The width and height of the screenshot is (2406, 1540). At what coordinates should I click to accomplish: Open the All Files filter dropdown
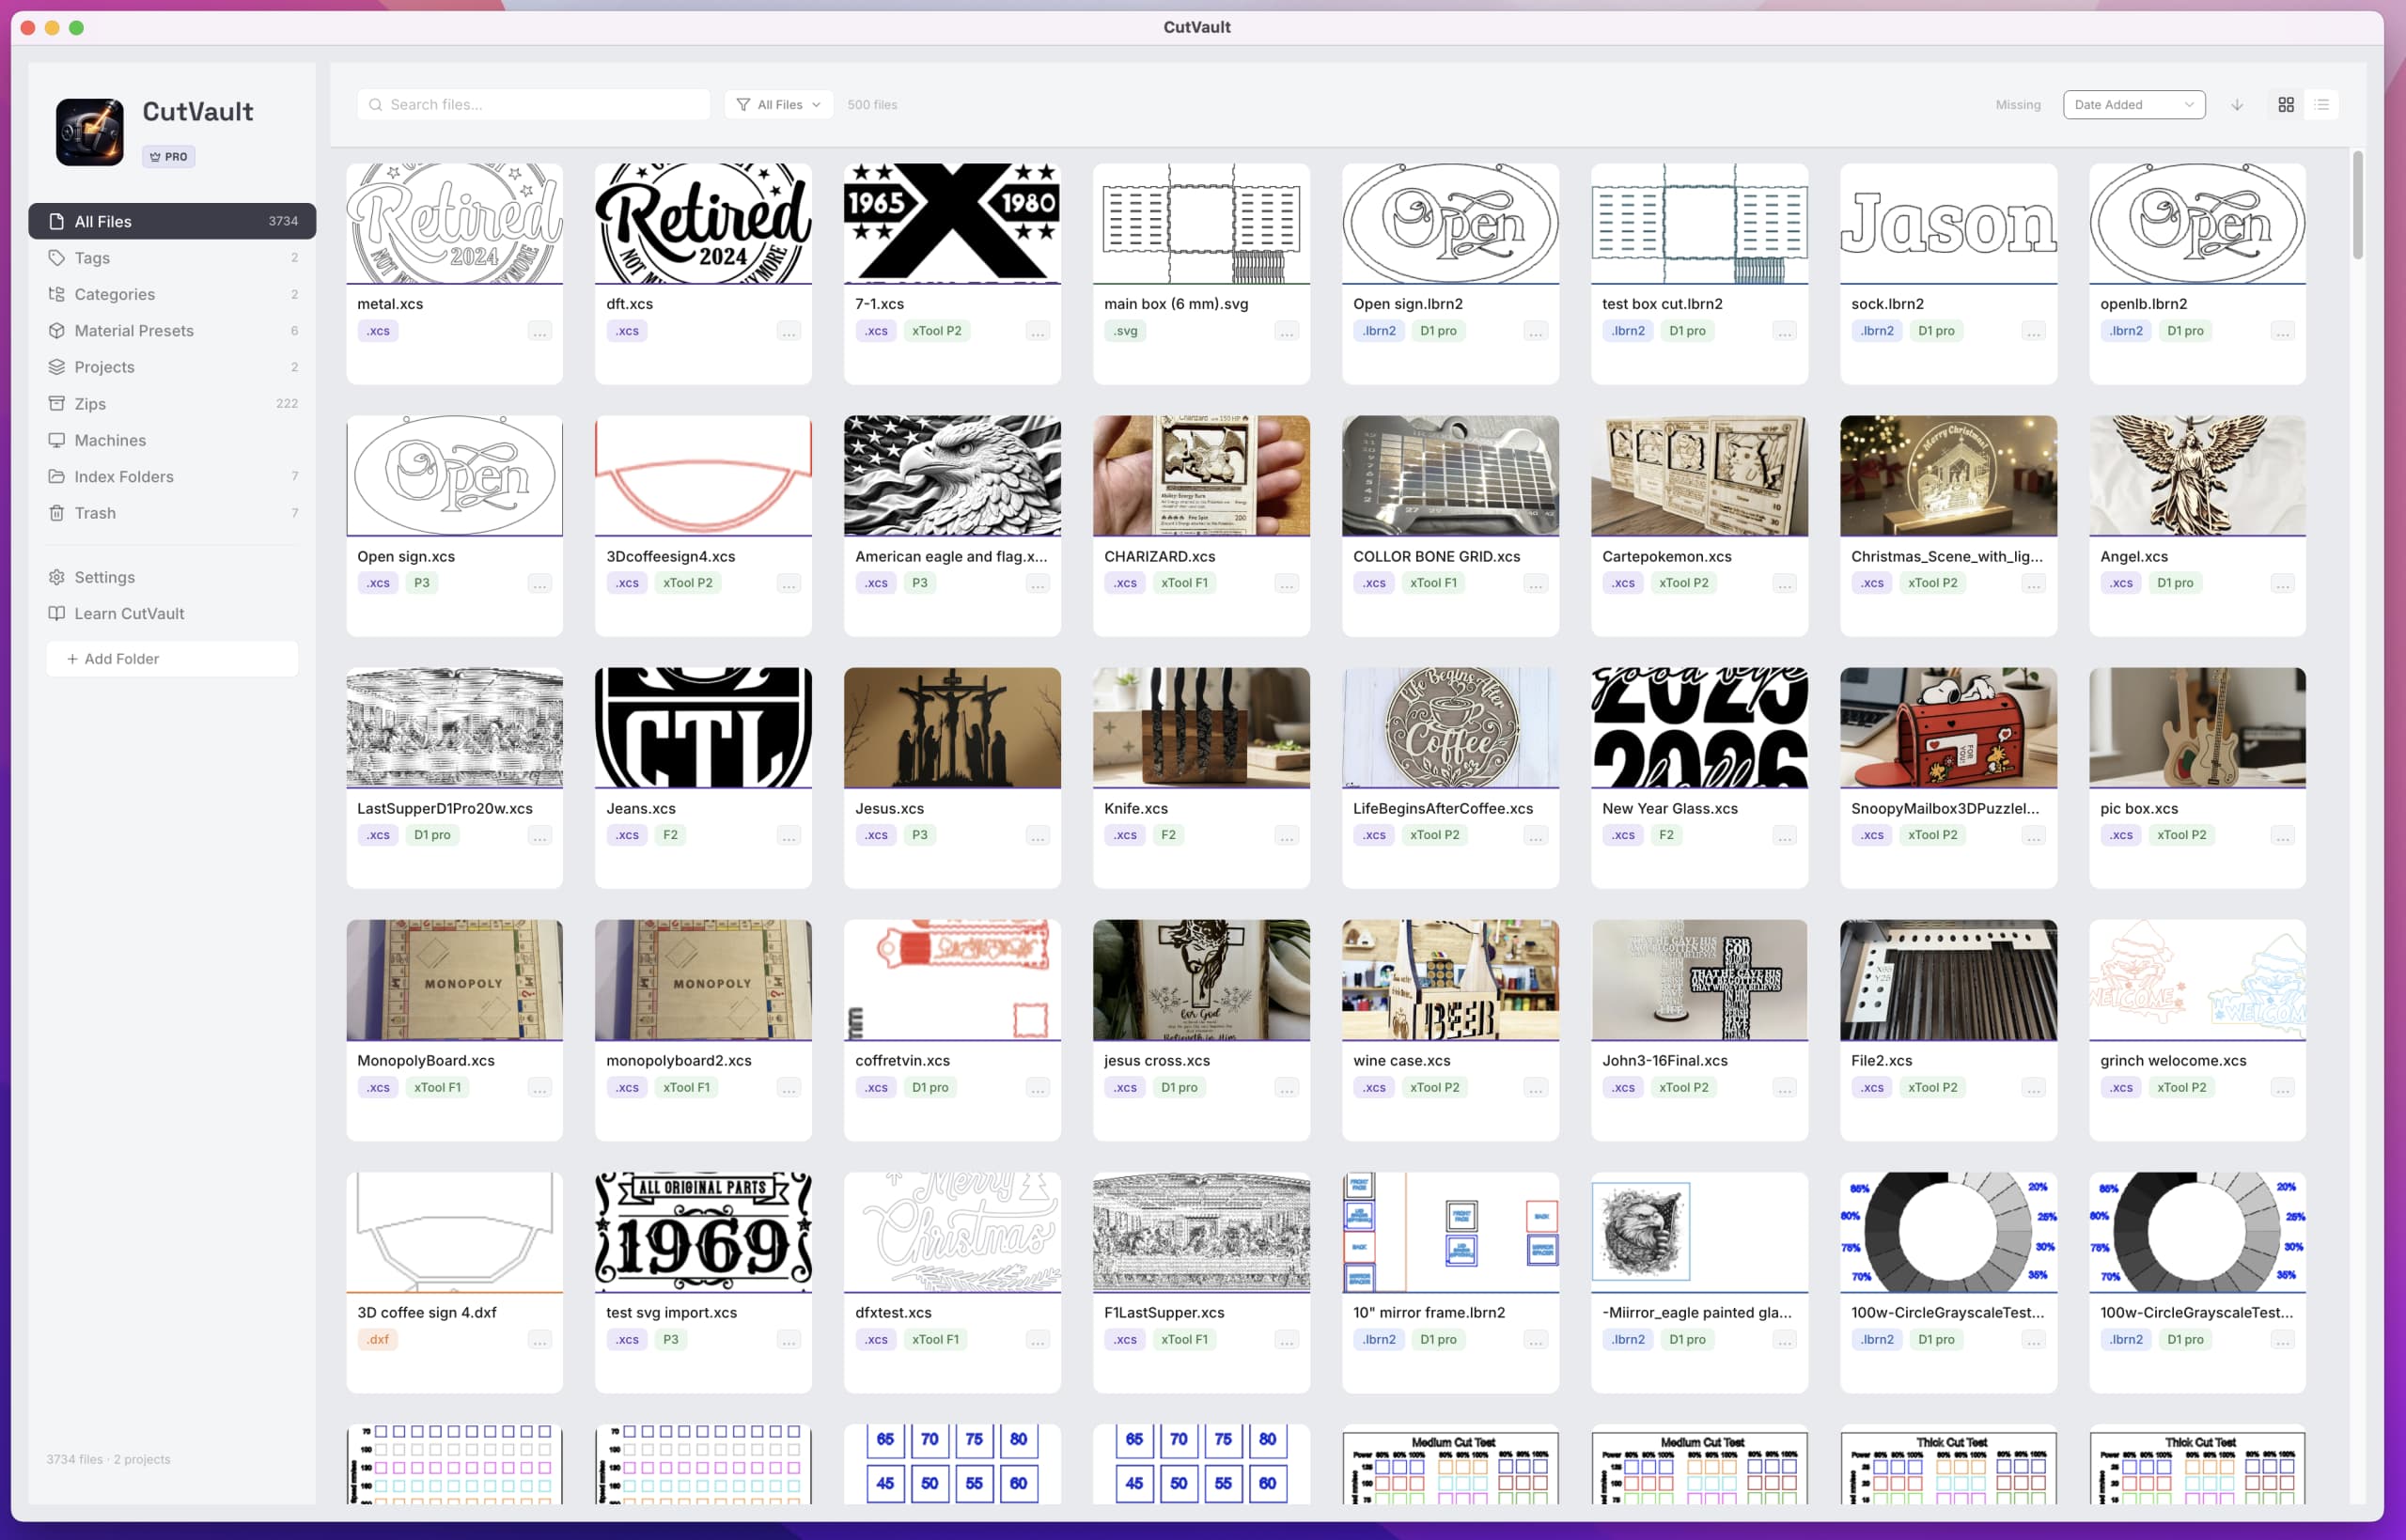pos(779,105)
